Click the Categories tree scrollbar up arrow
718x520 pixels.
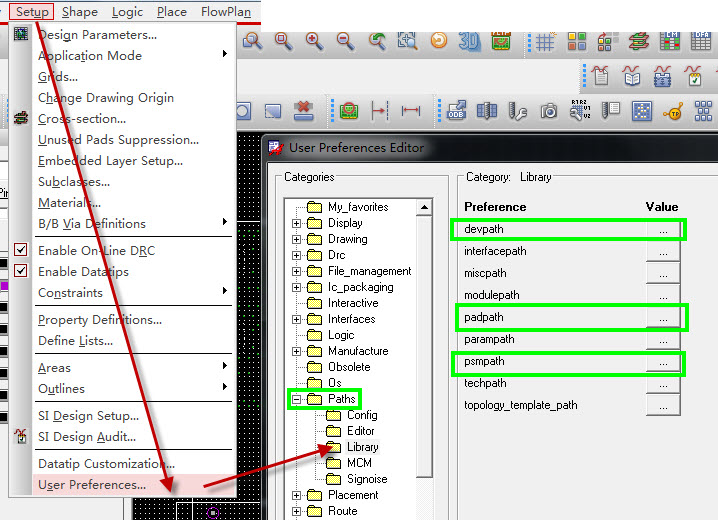coord(425,207)
